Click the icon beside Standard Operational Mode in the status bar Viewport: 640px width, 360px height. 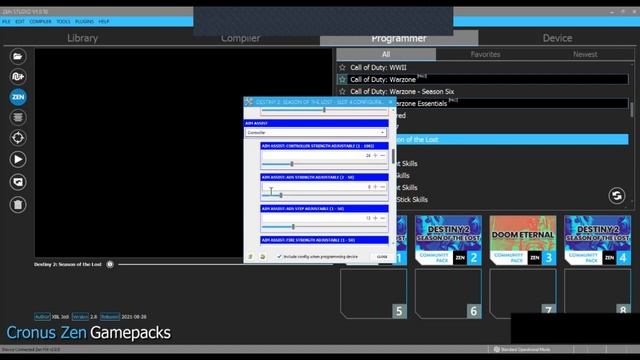point(496,349)
